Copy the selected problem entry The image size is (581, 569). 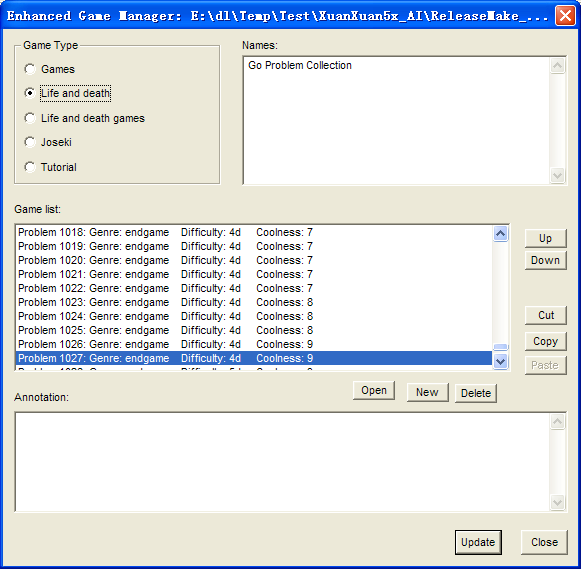(x=545, y=341)
